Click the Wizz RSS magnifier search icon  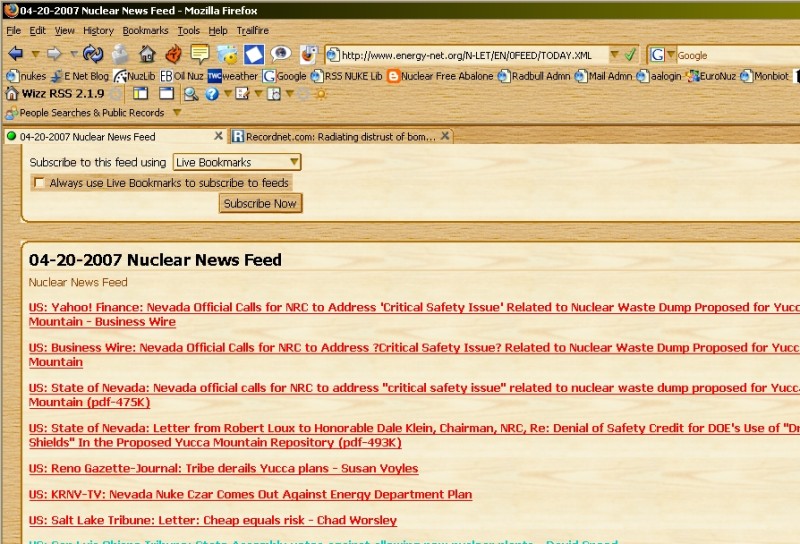click(191, 94)
